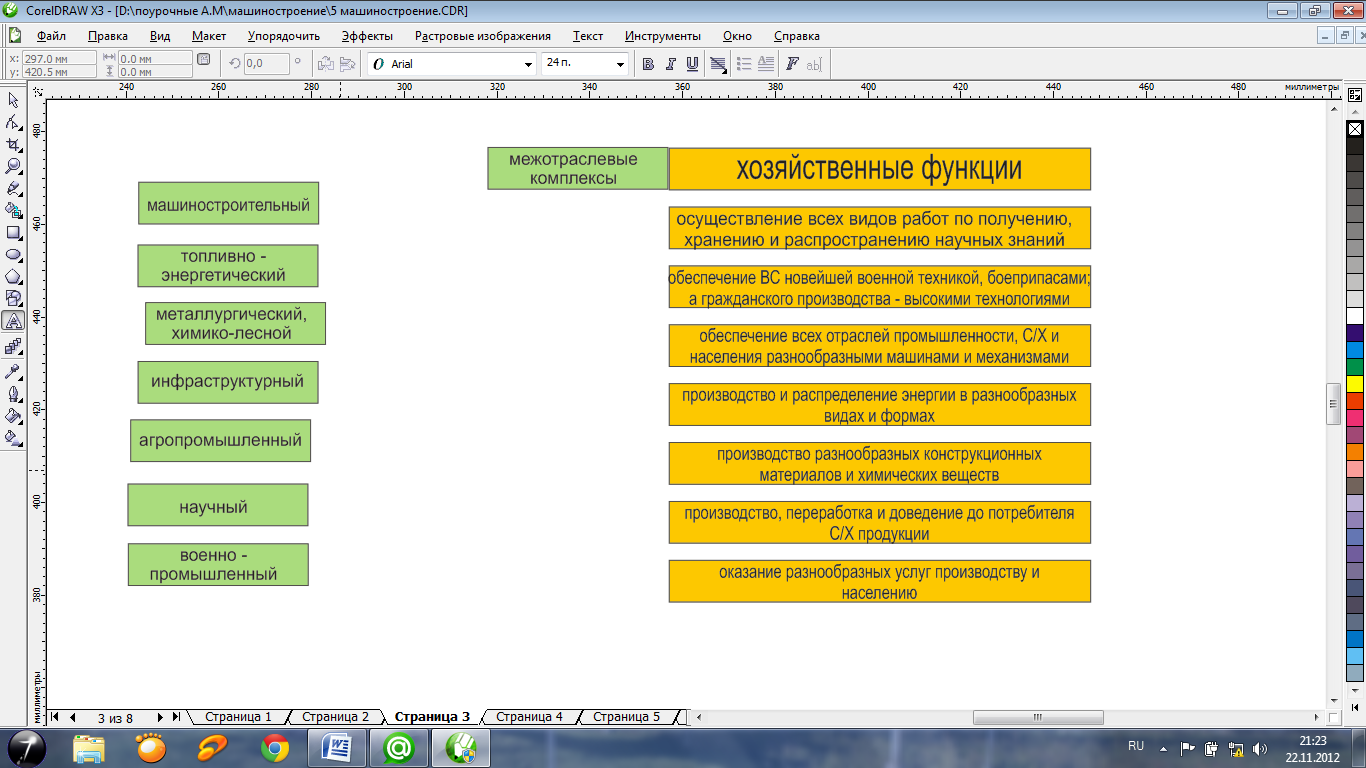Select the Polygon tool
The width and height of the screenshot is (1366, 768).
coord(14,276)
